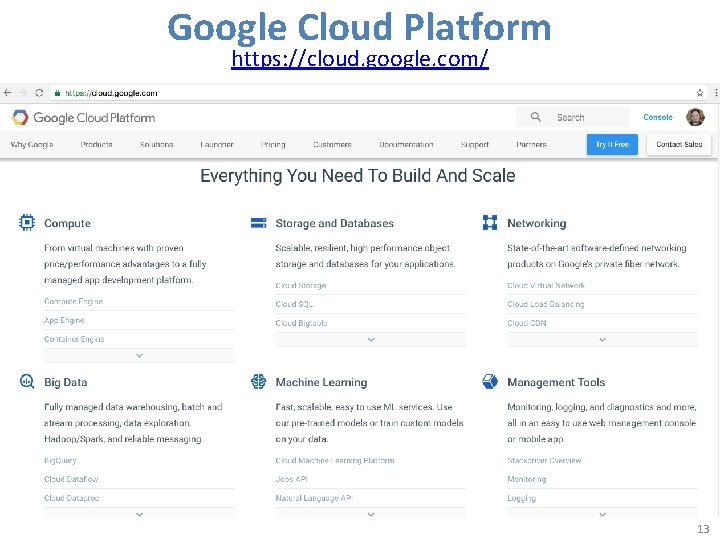Screen dimensions: 720x540
Task: Open the Cloud Dataflow link
Action: pos(71,479)
